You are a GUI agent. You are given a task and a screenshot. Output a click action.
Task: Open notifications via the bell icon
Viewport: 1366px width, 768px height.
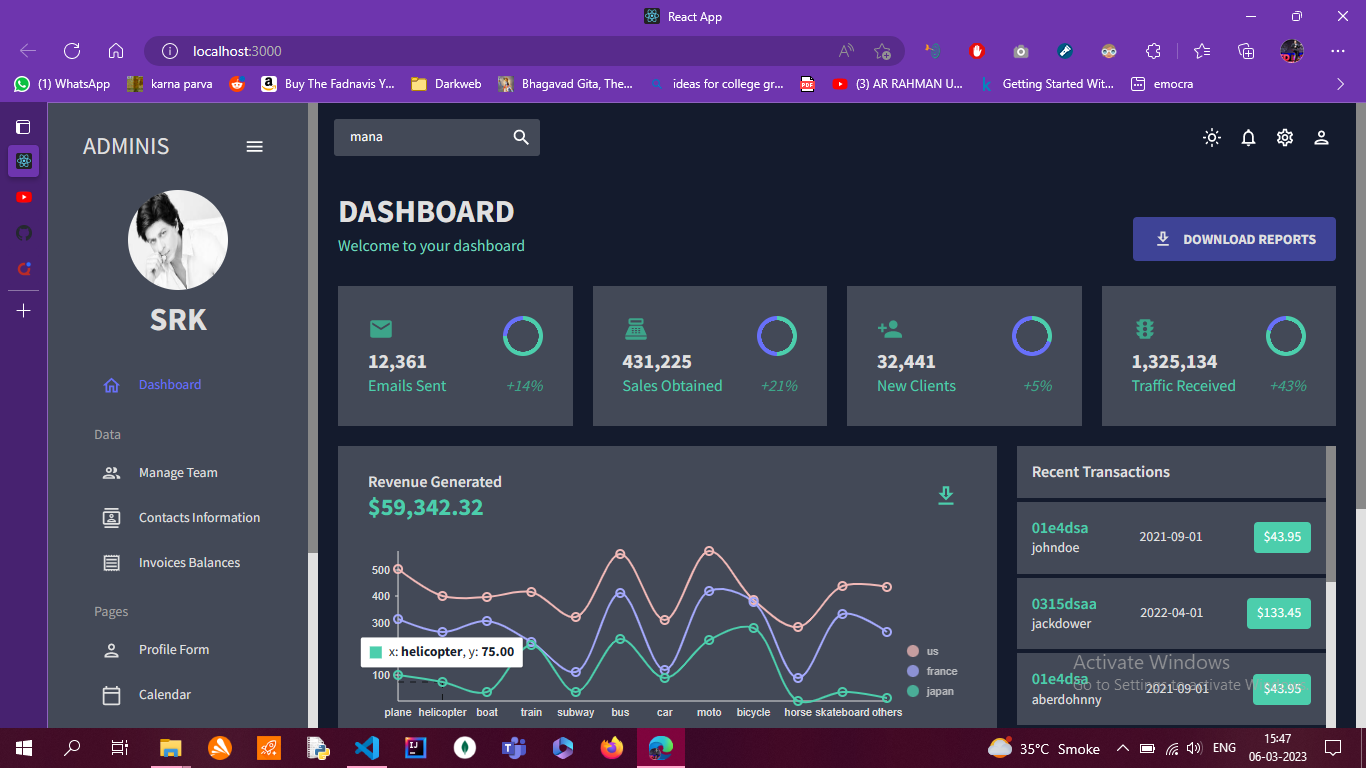coord(1248,138)
